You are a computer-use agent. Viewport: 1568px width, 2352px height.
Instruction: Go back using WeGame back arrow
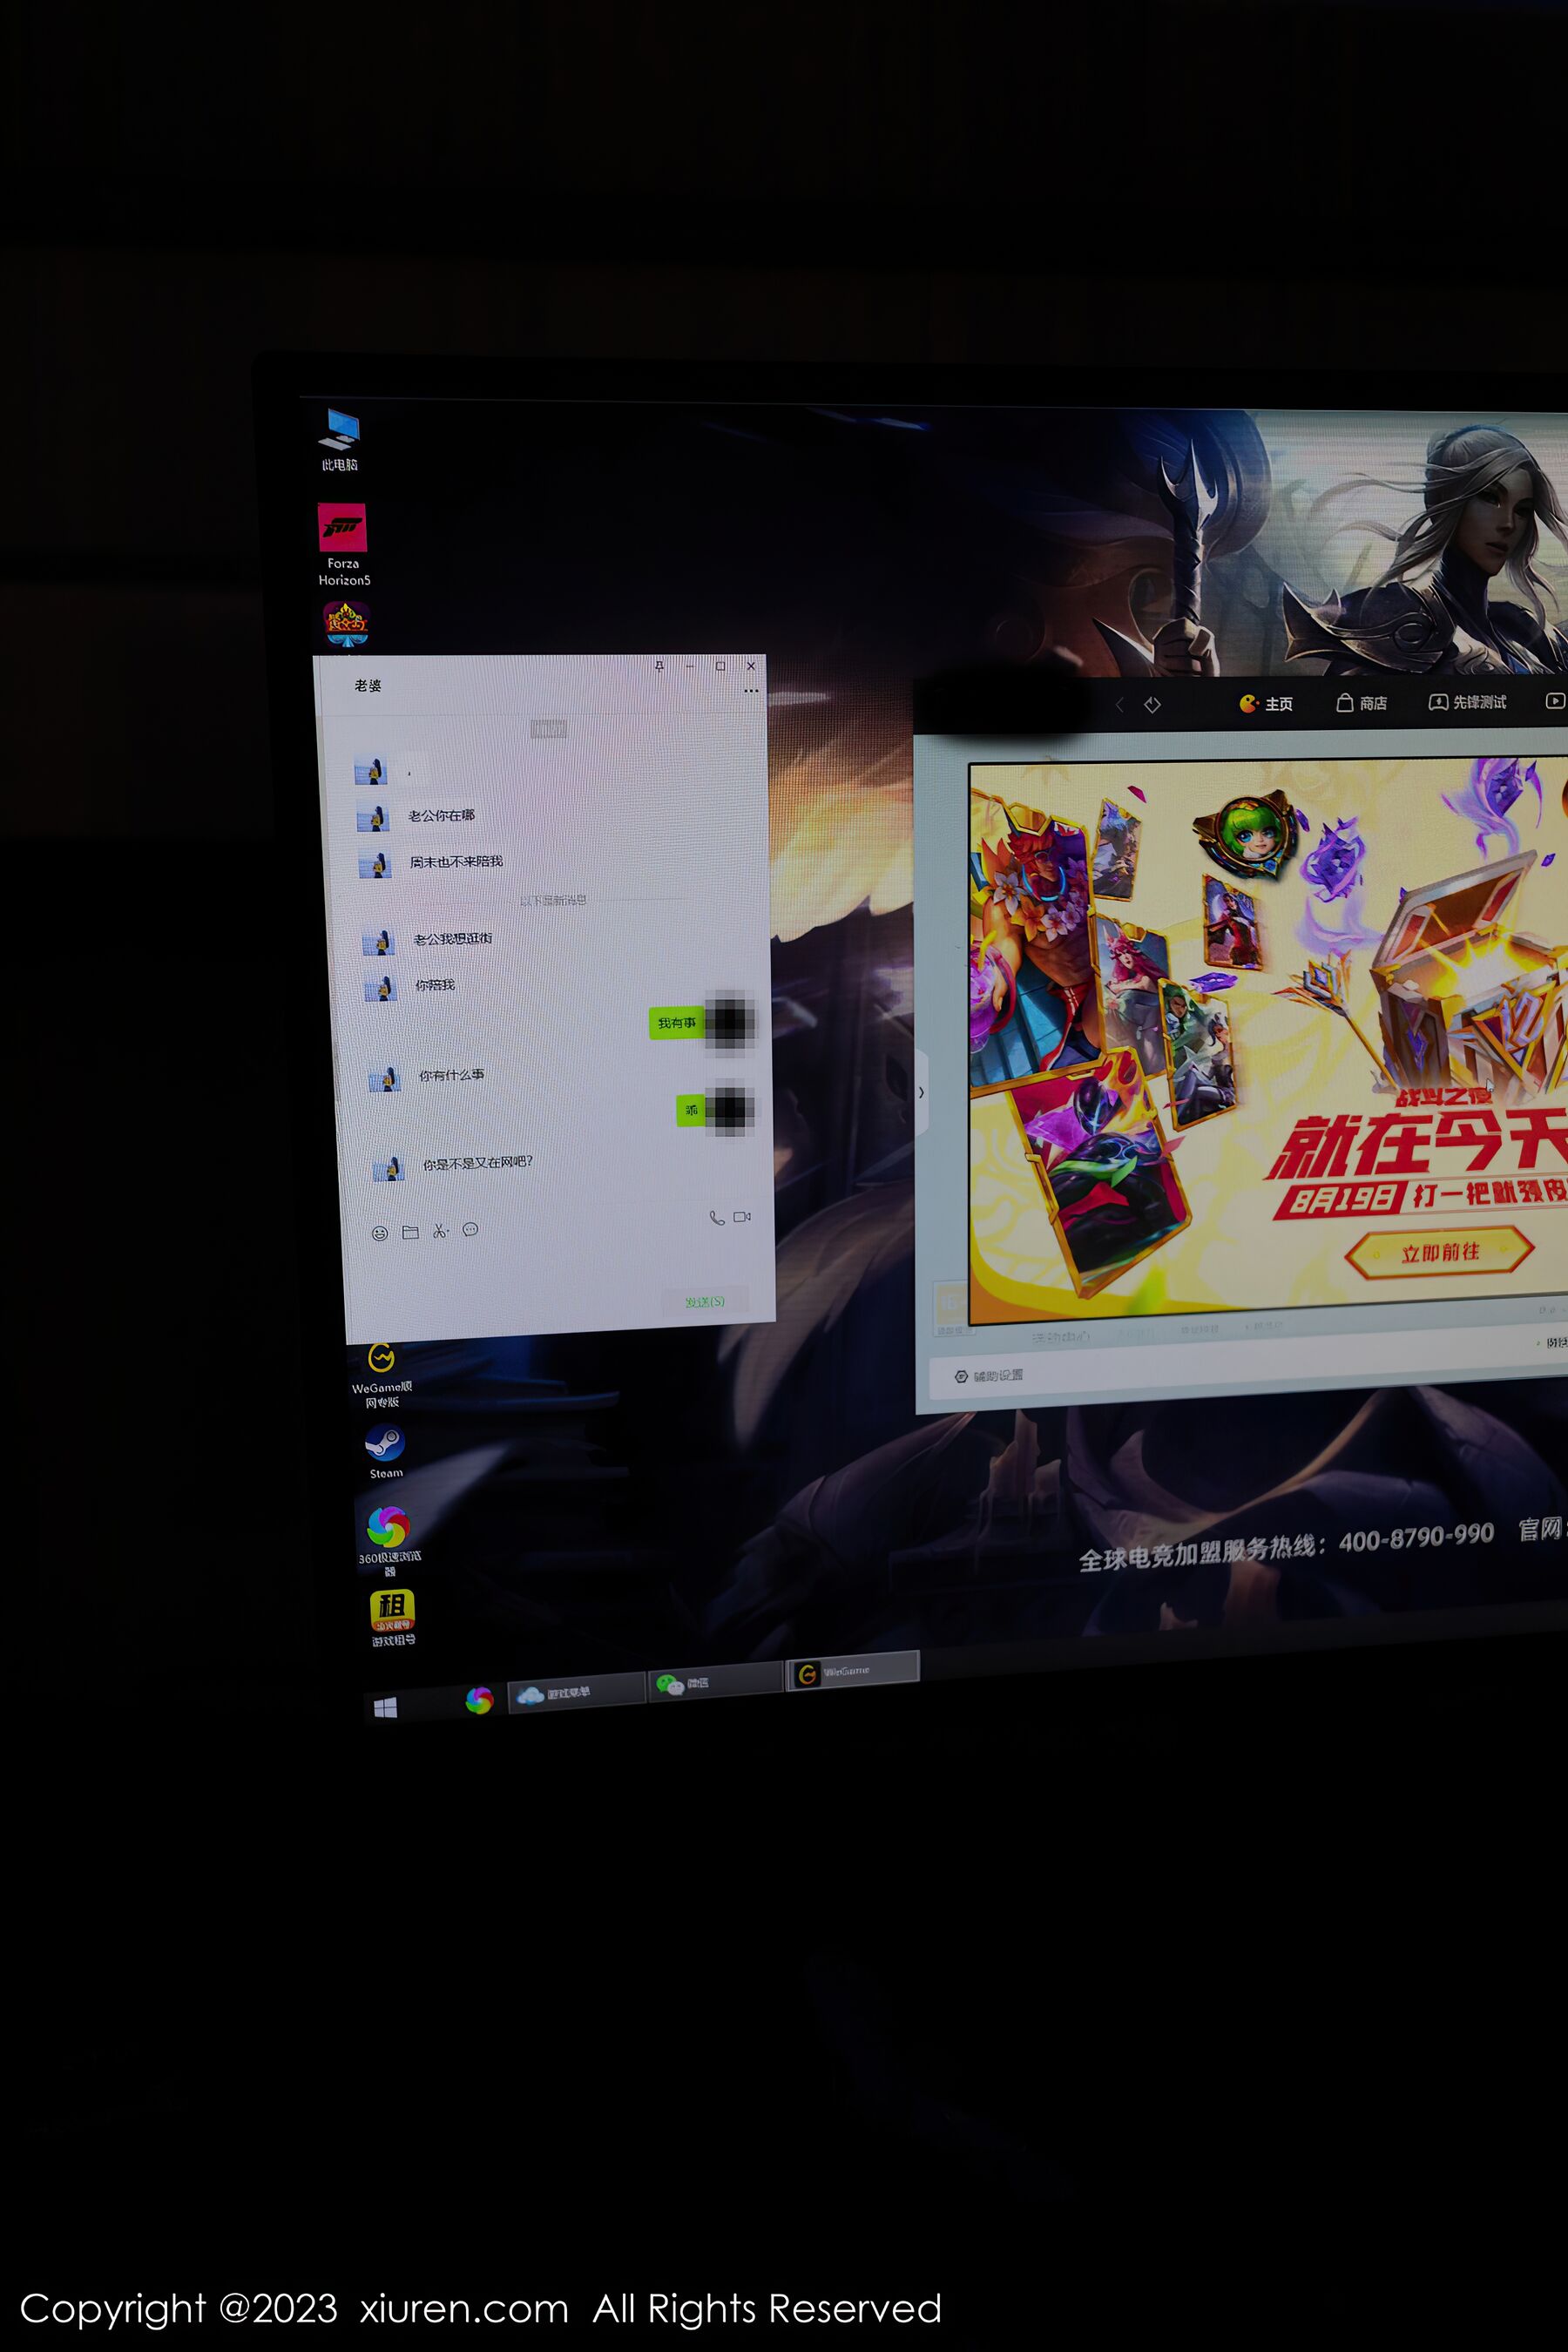[1120, 705]
